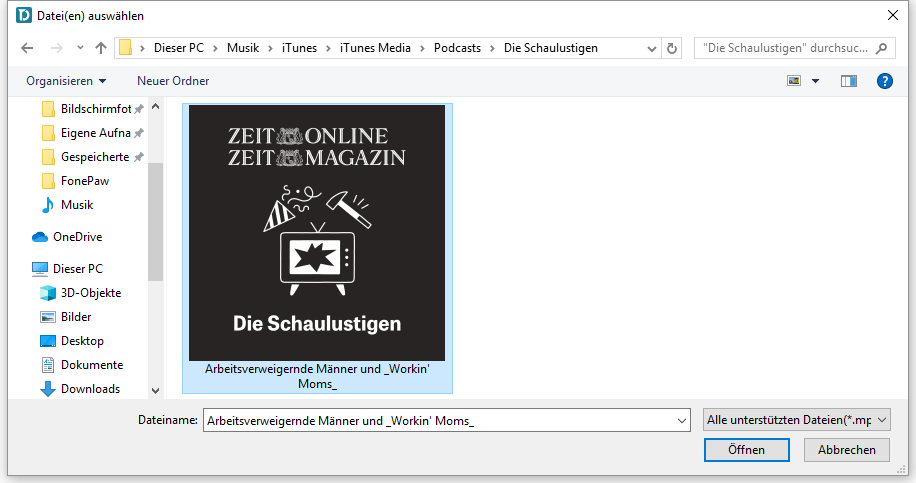The width and height of the screenshot is (916, 483).
Task: Expand the chevron after Dieser PC breadcrumb
Action: [215, 48]
